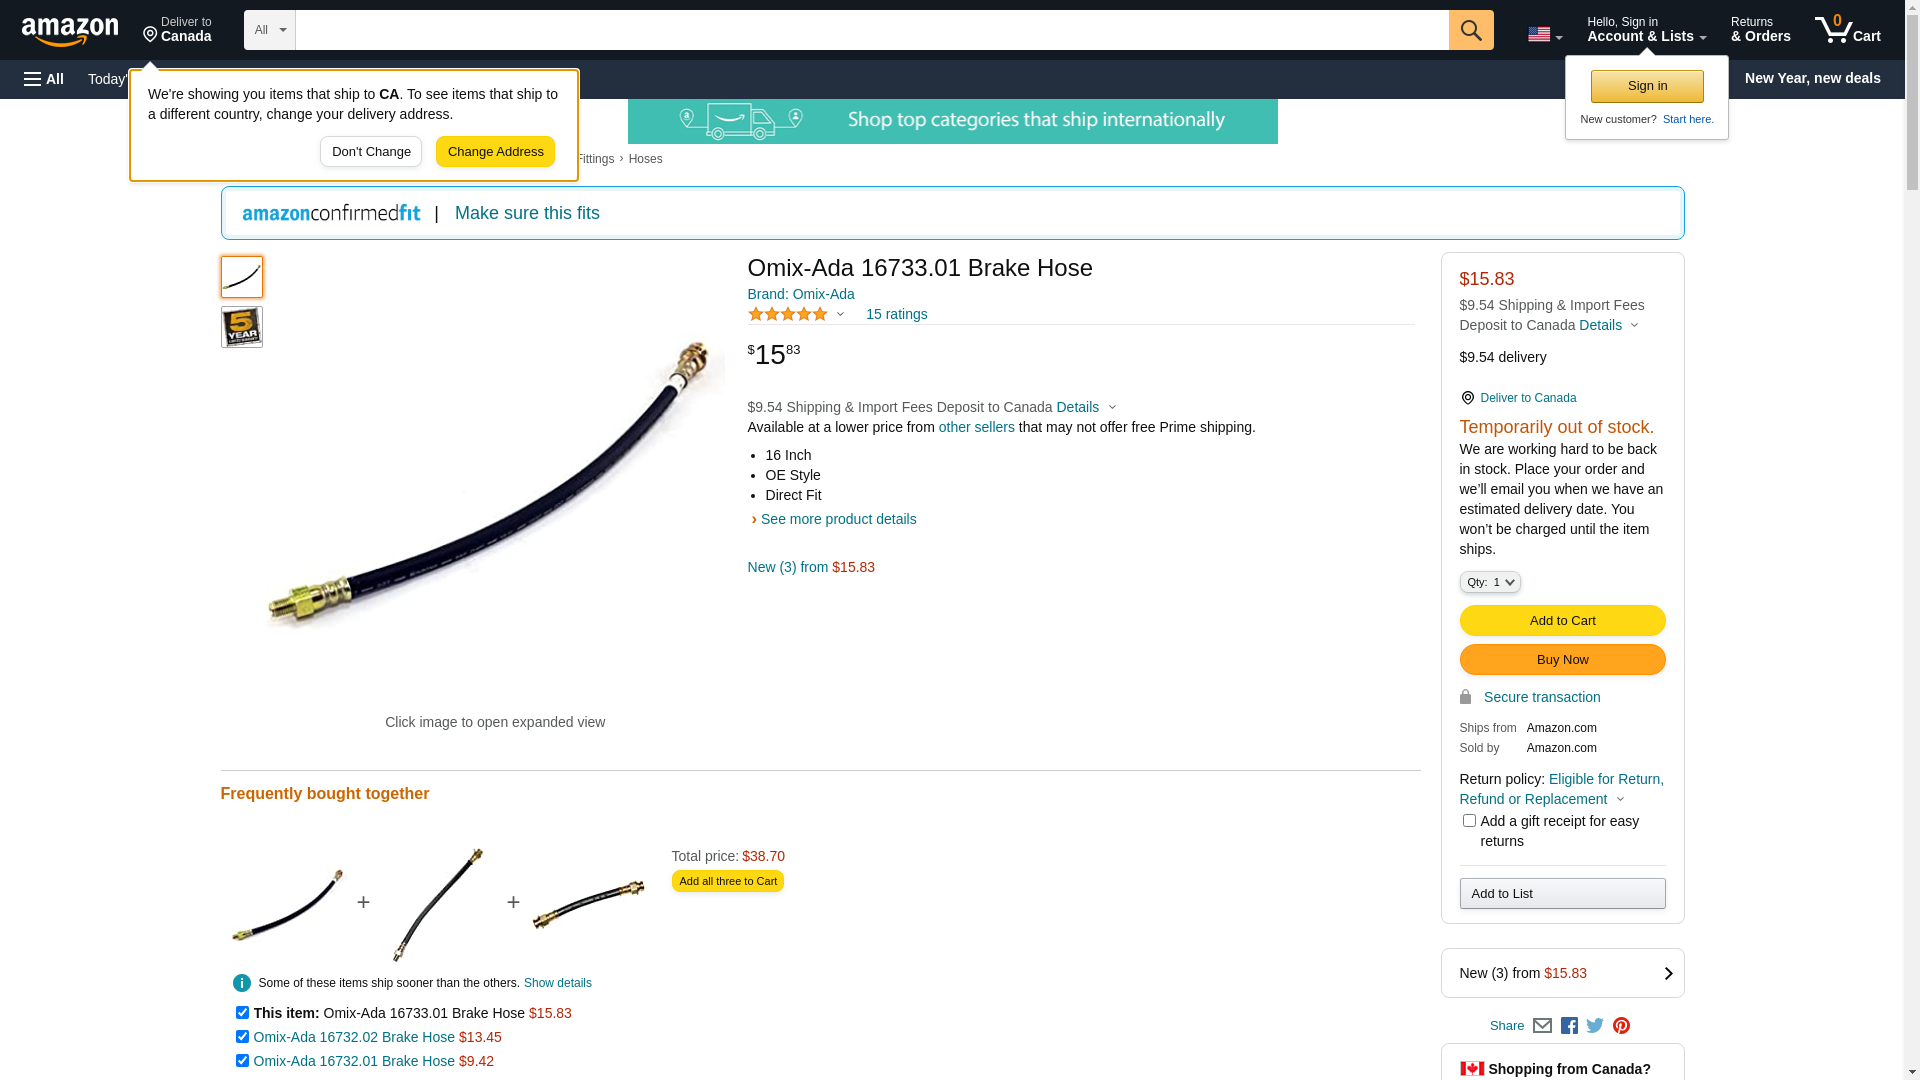Share on Pinterest icon
This screenshot has width=1920, height=1080.
1621,1026
